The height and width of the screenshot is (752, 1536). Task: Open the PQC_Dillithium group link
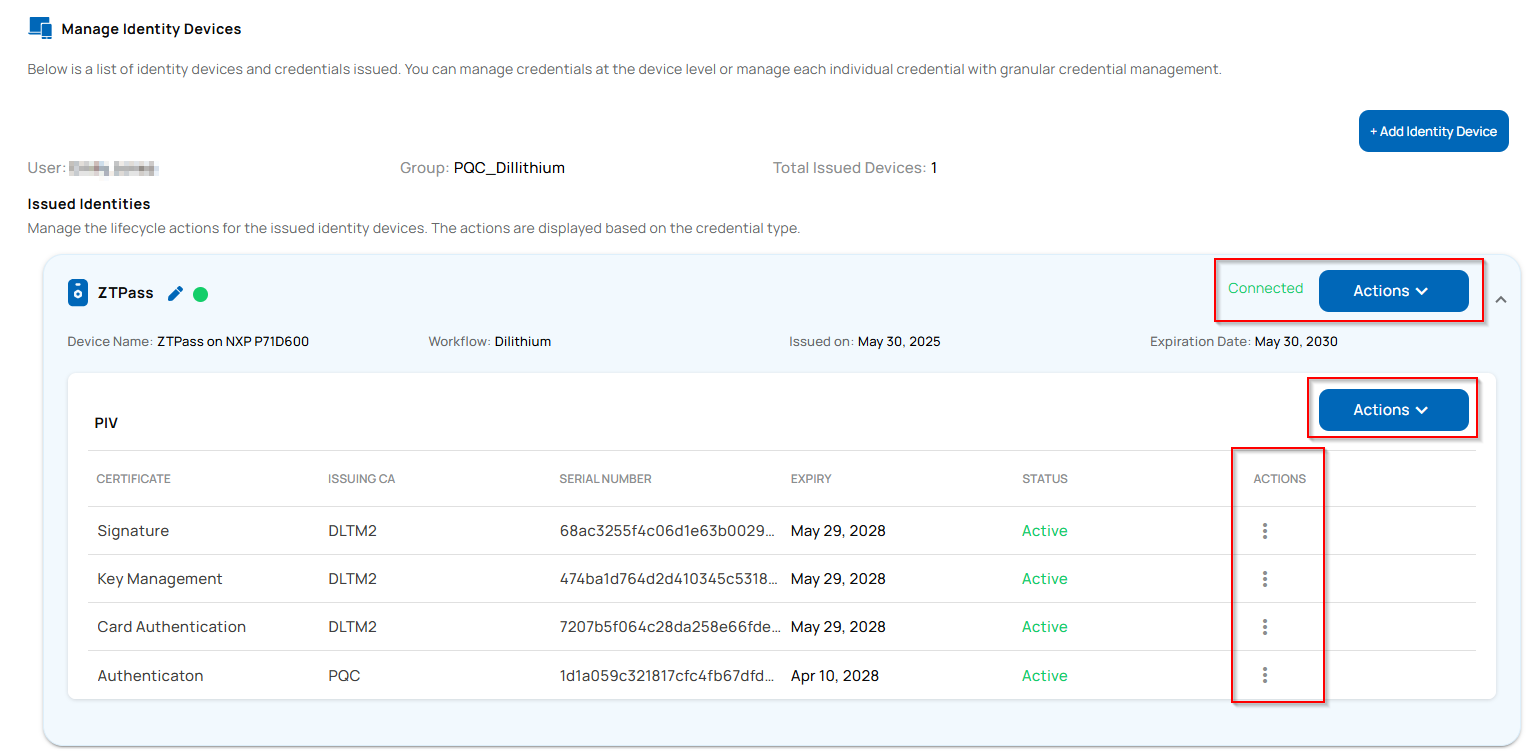pyautogui.click(x=509, y=167)
